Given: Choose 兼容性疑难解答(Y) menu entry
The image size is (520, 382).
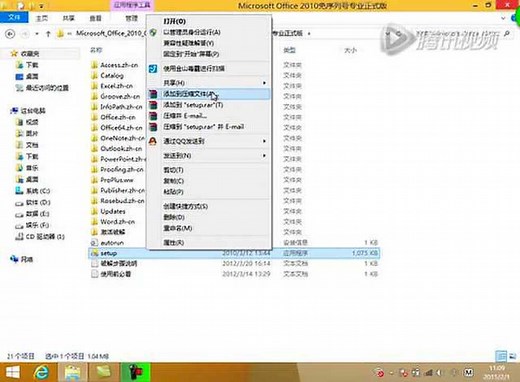Looking at the screenshot, I should coord(208,43).
